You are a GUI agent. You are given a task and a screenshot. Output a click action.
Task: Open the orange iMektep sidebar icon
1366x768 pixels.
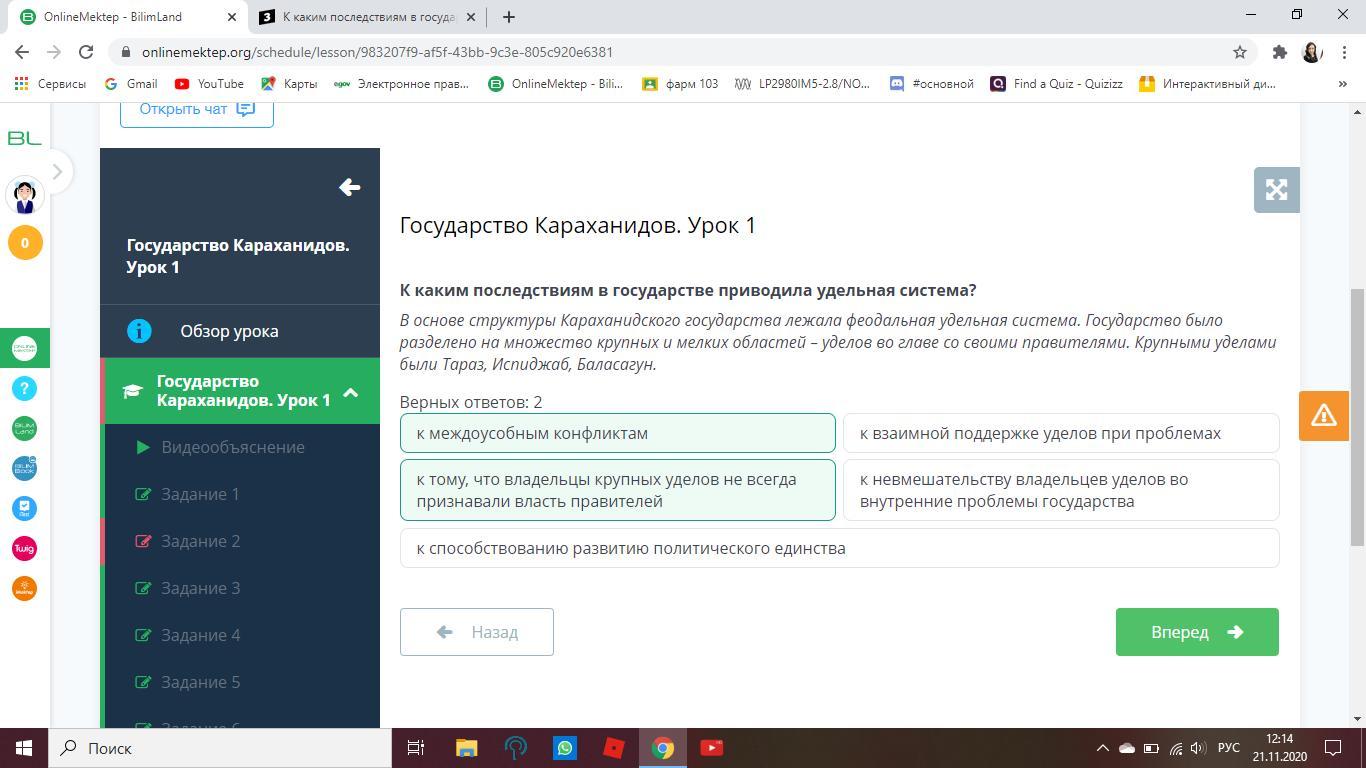(25, 588)
